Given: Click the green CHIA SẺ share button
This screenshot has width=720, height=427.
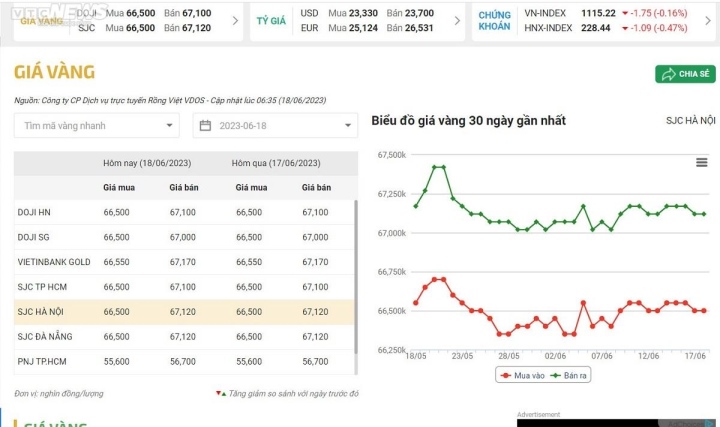Looking at the screenshot, I should point(685,74).
